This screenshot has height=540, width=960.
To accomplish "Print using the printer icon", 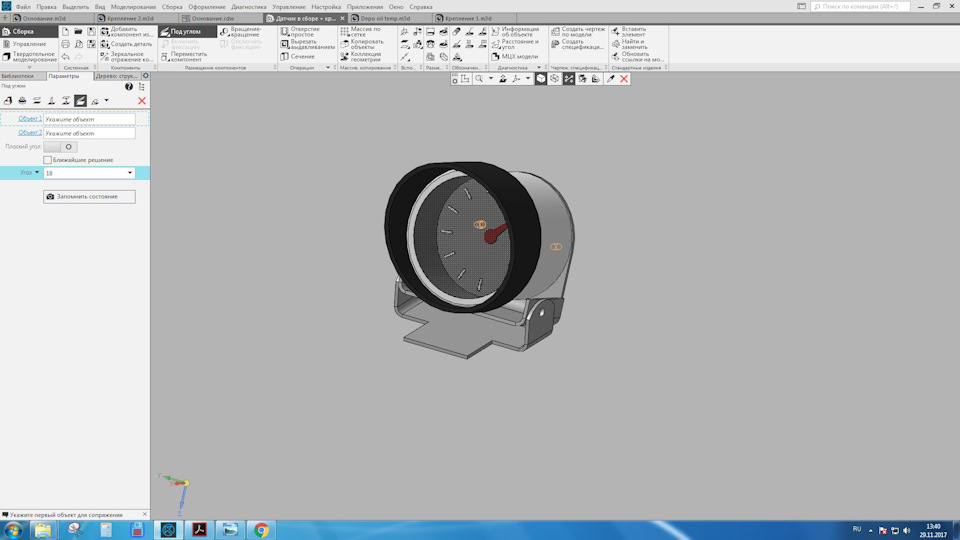I will 66,44.
